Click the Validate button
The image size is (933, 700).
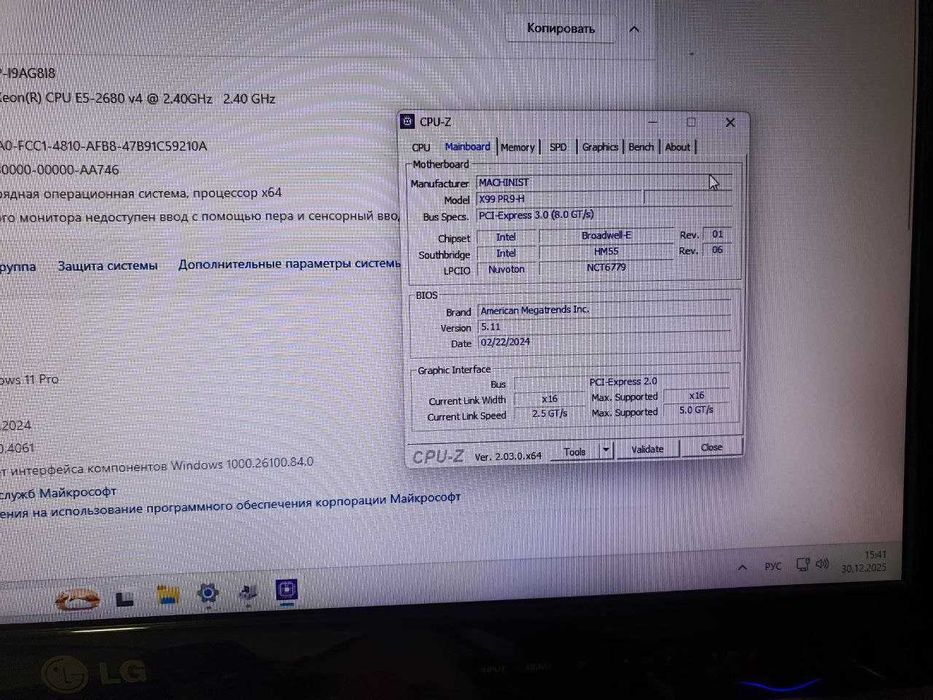(x=647, y=449)
